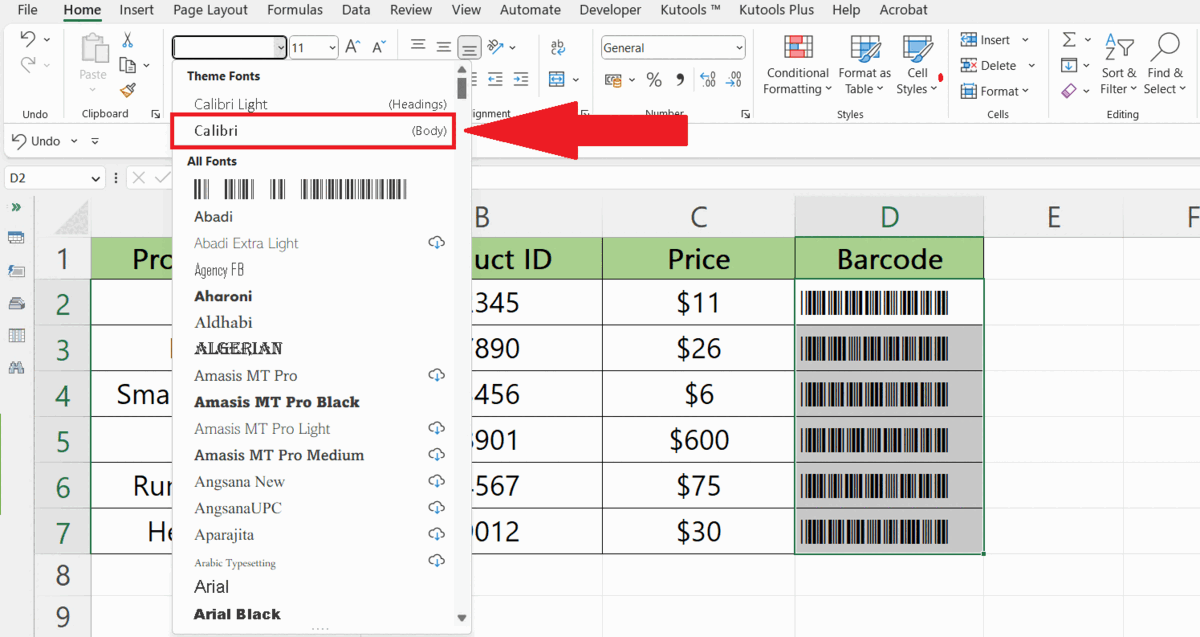Open Conditional Formatting in the Styles group

tap(797, 65)
